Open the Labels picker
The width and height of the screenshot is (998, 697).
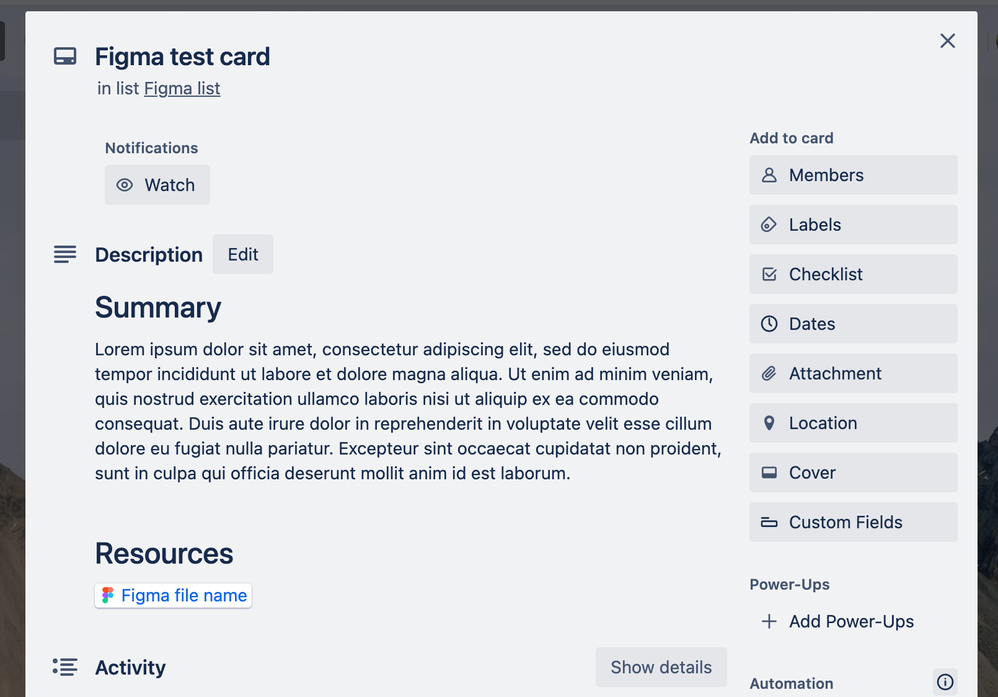853,225
